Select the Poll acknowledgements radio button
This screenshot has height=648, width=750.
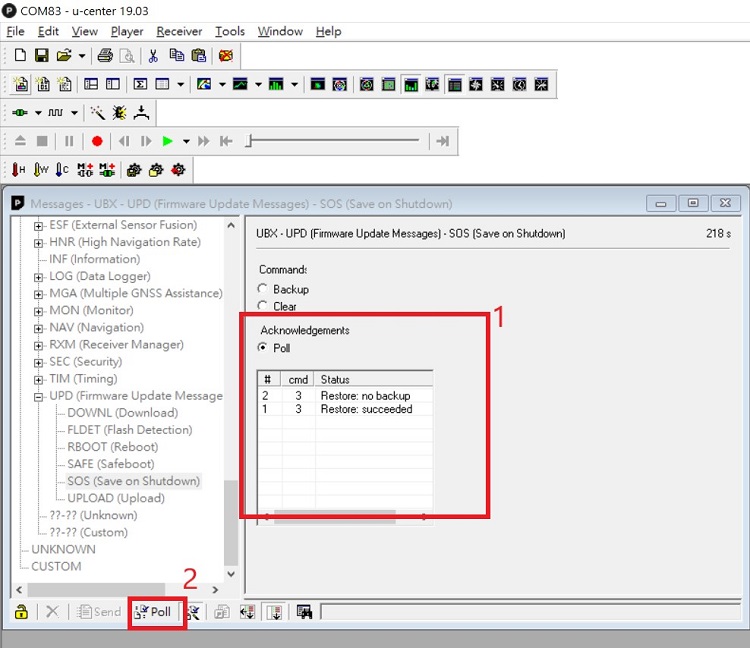(262, 348)
